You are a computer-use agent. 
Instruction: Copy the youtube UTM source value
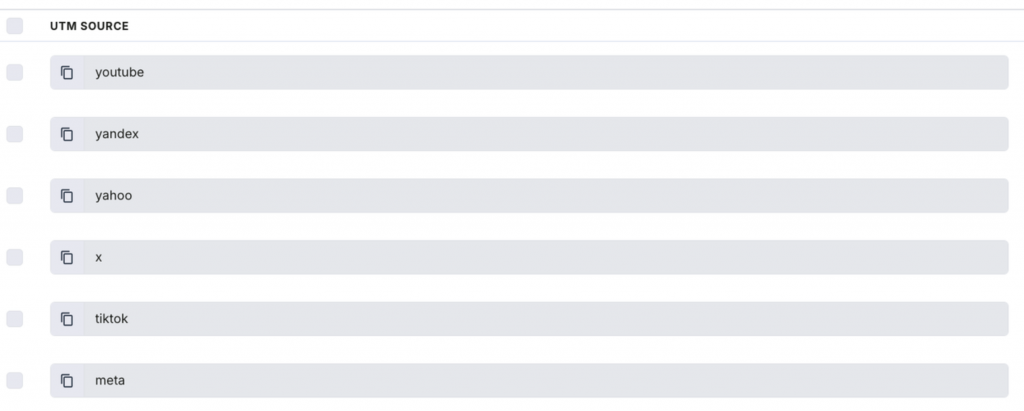[67, 73]
